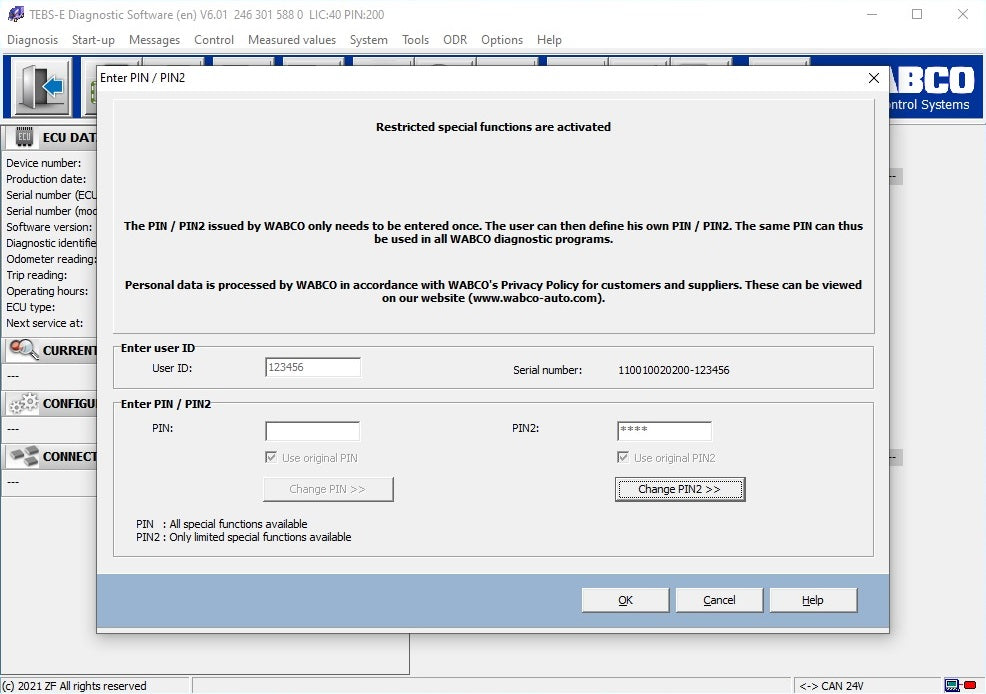986x694 pixels.
Task: Open the Start-up menu
Action: tap(93, 40)
